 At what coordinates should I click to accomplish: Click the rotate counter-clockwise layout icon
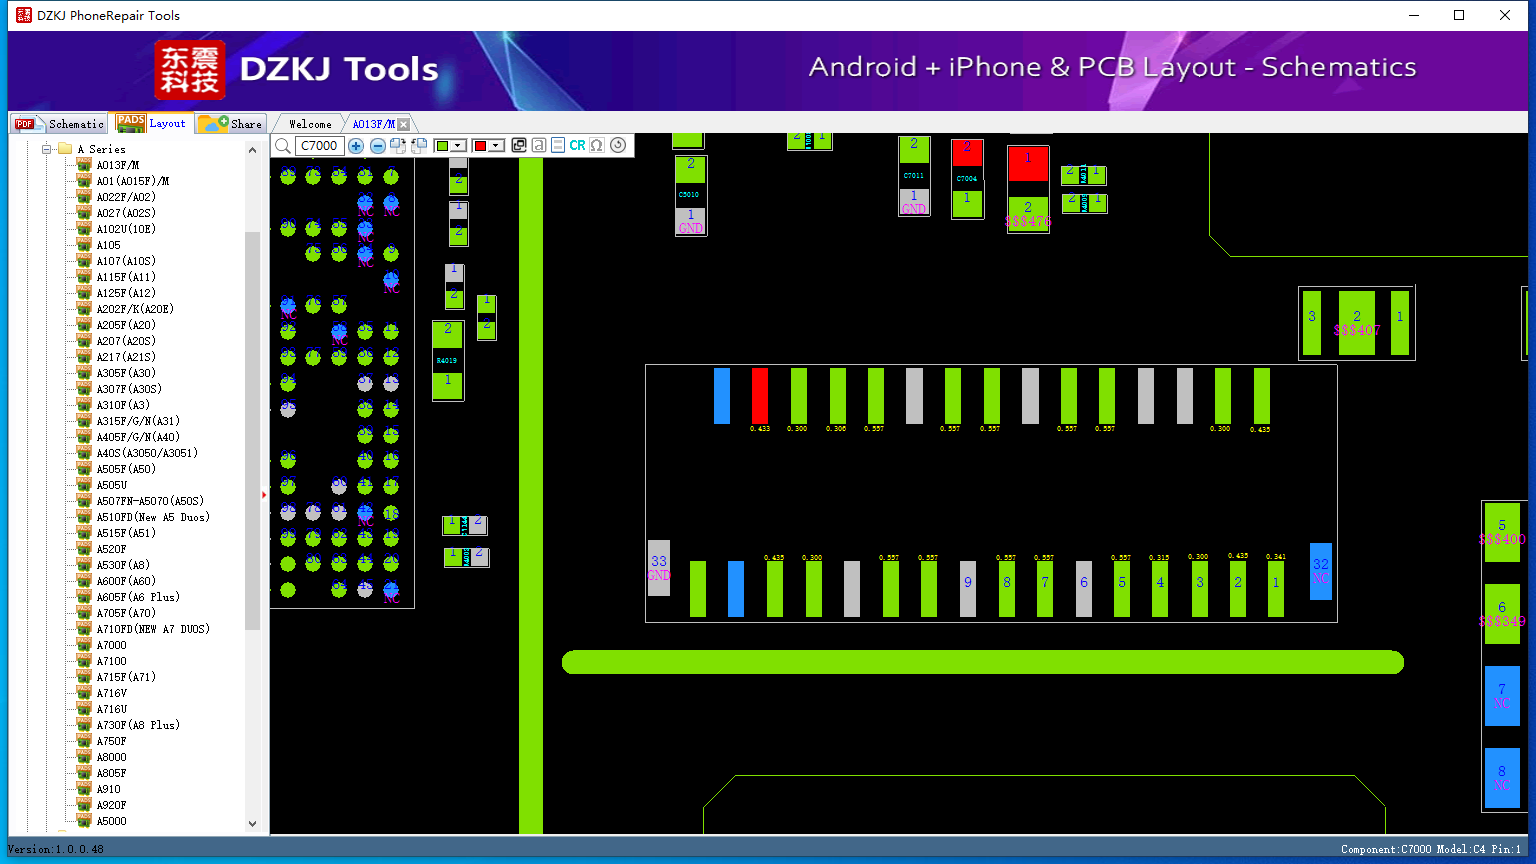[x=420, y=146]
